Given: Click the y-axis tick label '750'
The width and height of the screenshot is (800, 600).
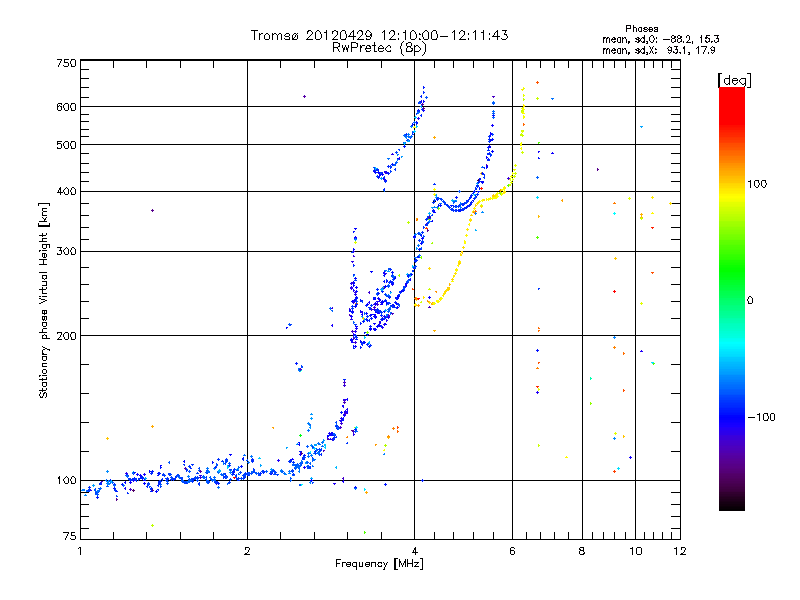Looking at the screenshot, I should (x=66, y=63).
